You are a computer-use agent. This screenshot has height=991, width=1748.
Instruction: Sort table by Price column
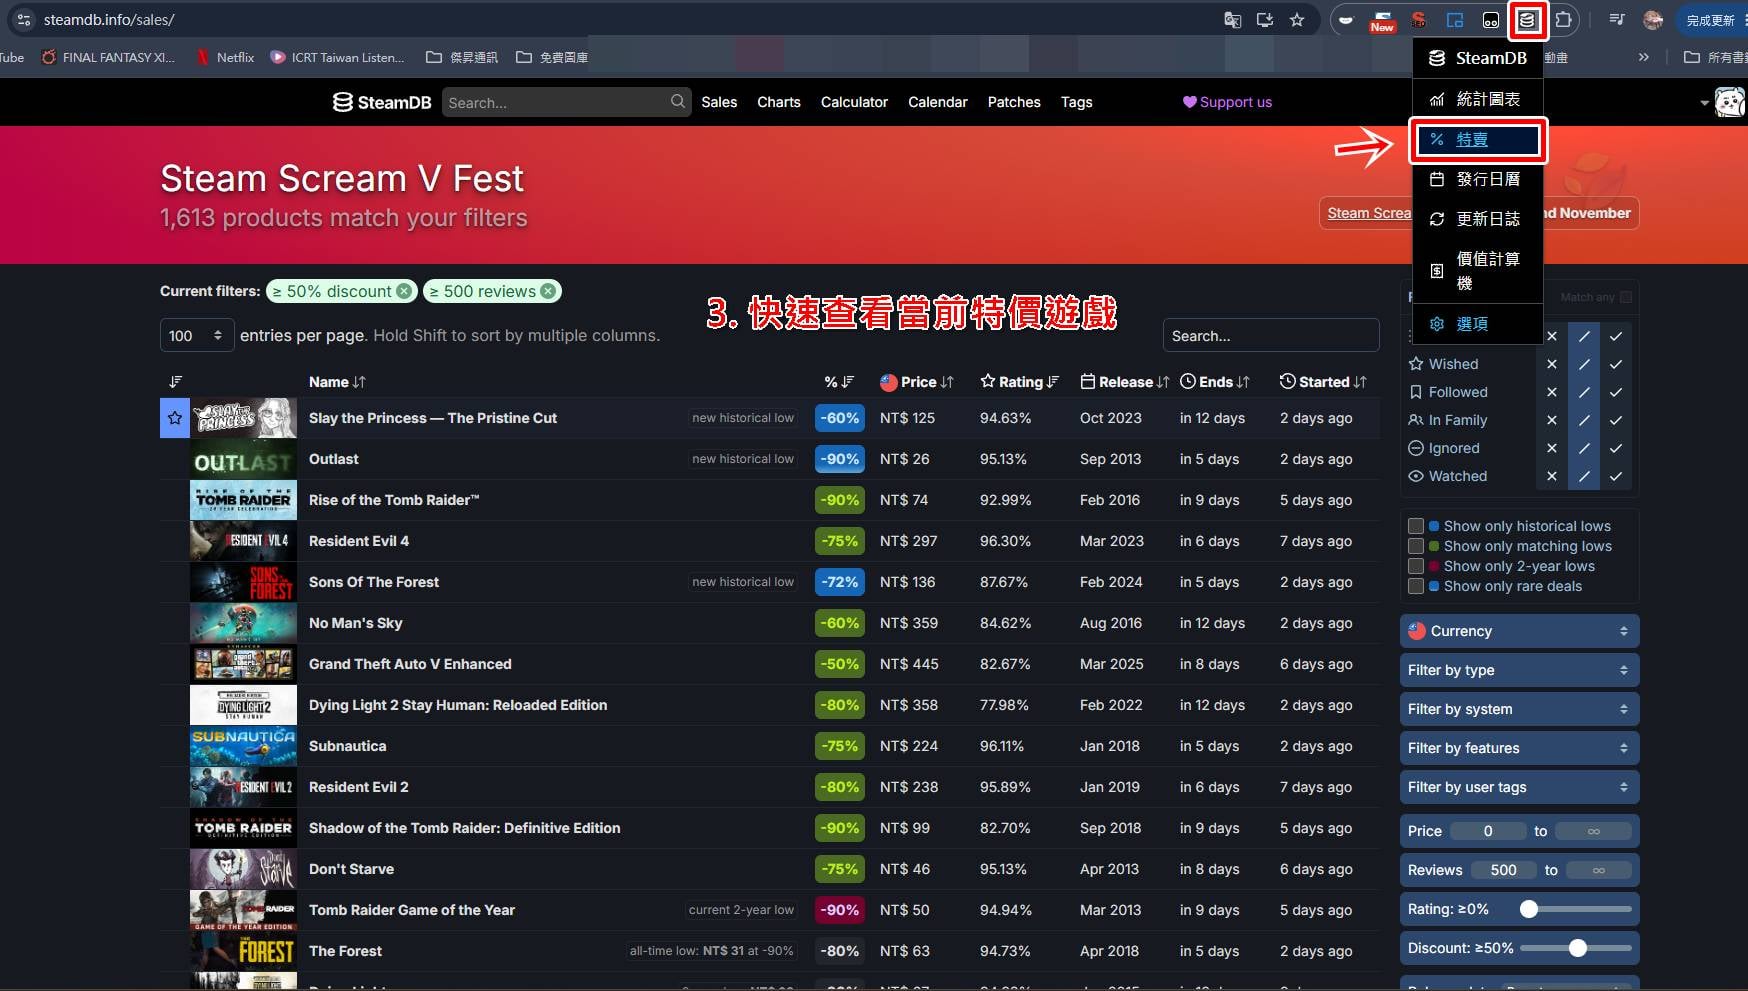tap(917, 382)
